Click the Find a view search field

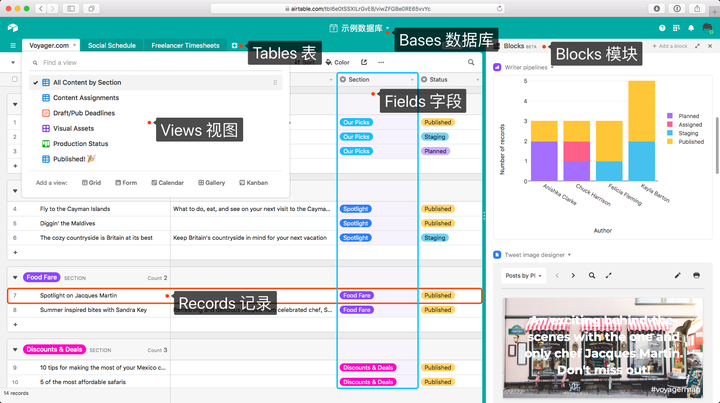(156, 62)
